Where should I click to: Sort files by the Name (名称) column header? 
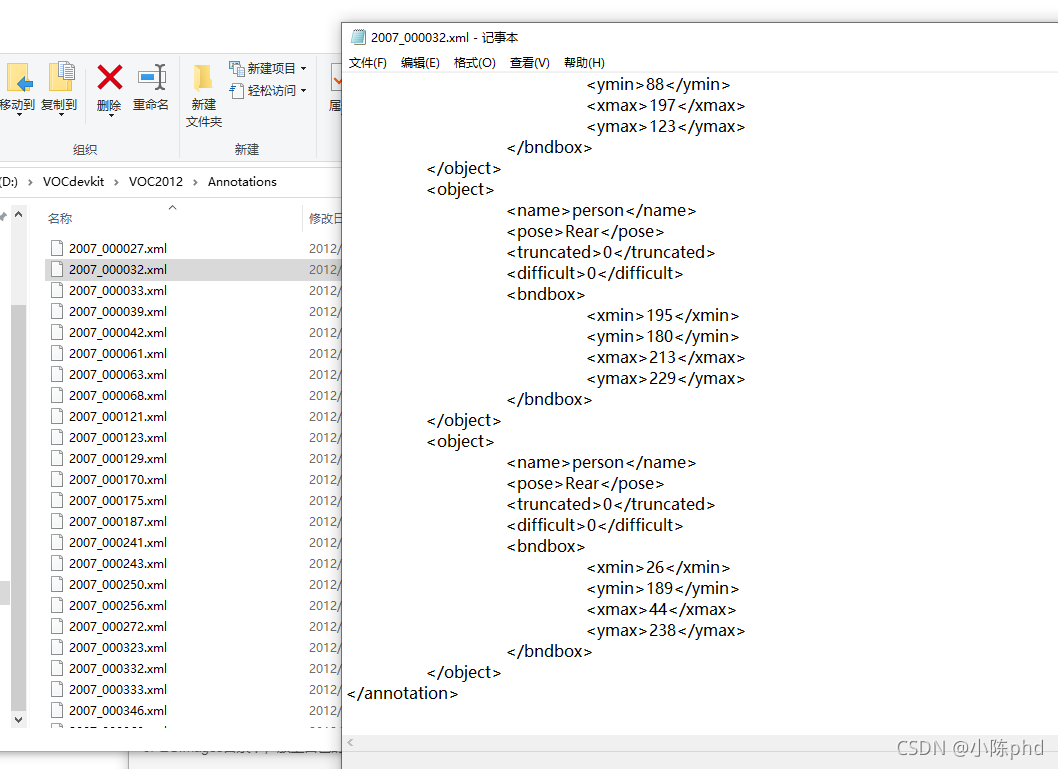[60, 219]
